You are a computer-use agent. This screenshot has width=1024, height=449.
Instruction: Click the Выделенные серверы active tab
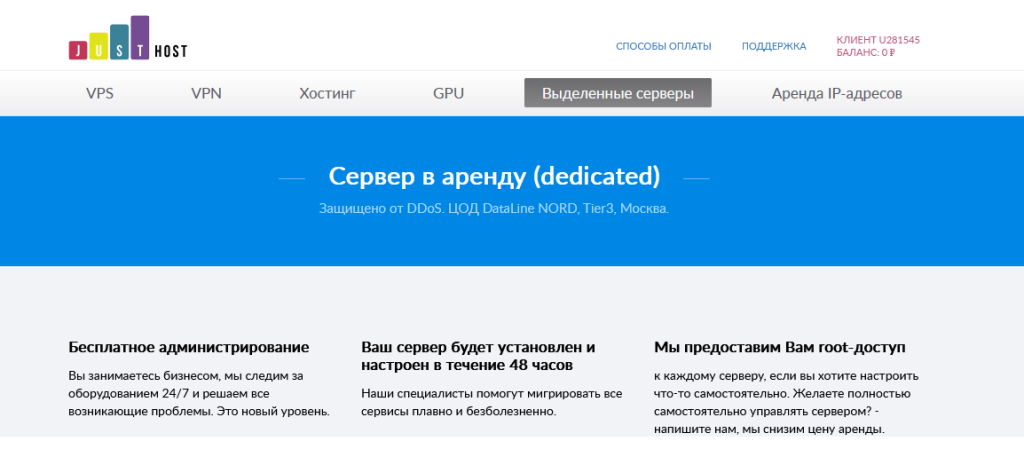click(x=617, y=93)
